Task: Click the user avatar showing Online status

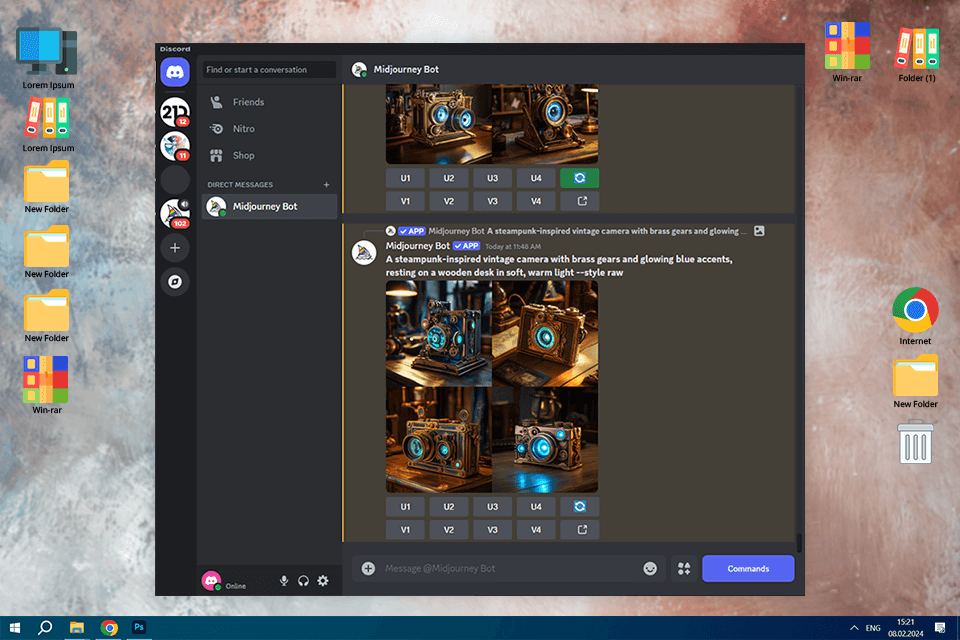Action: 211,581
